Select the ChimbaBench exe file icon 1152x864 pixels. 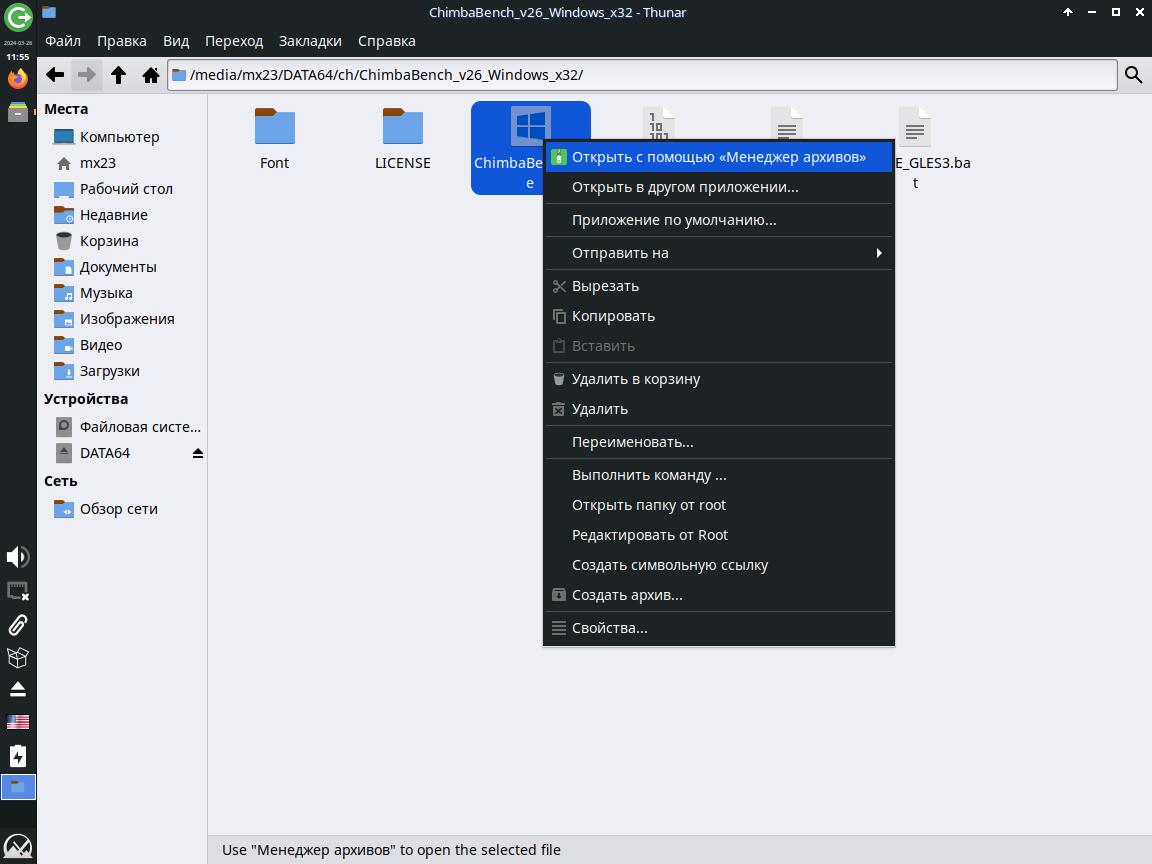[x=530, y=125]
